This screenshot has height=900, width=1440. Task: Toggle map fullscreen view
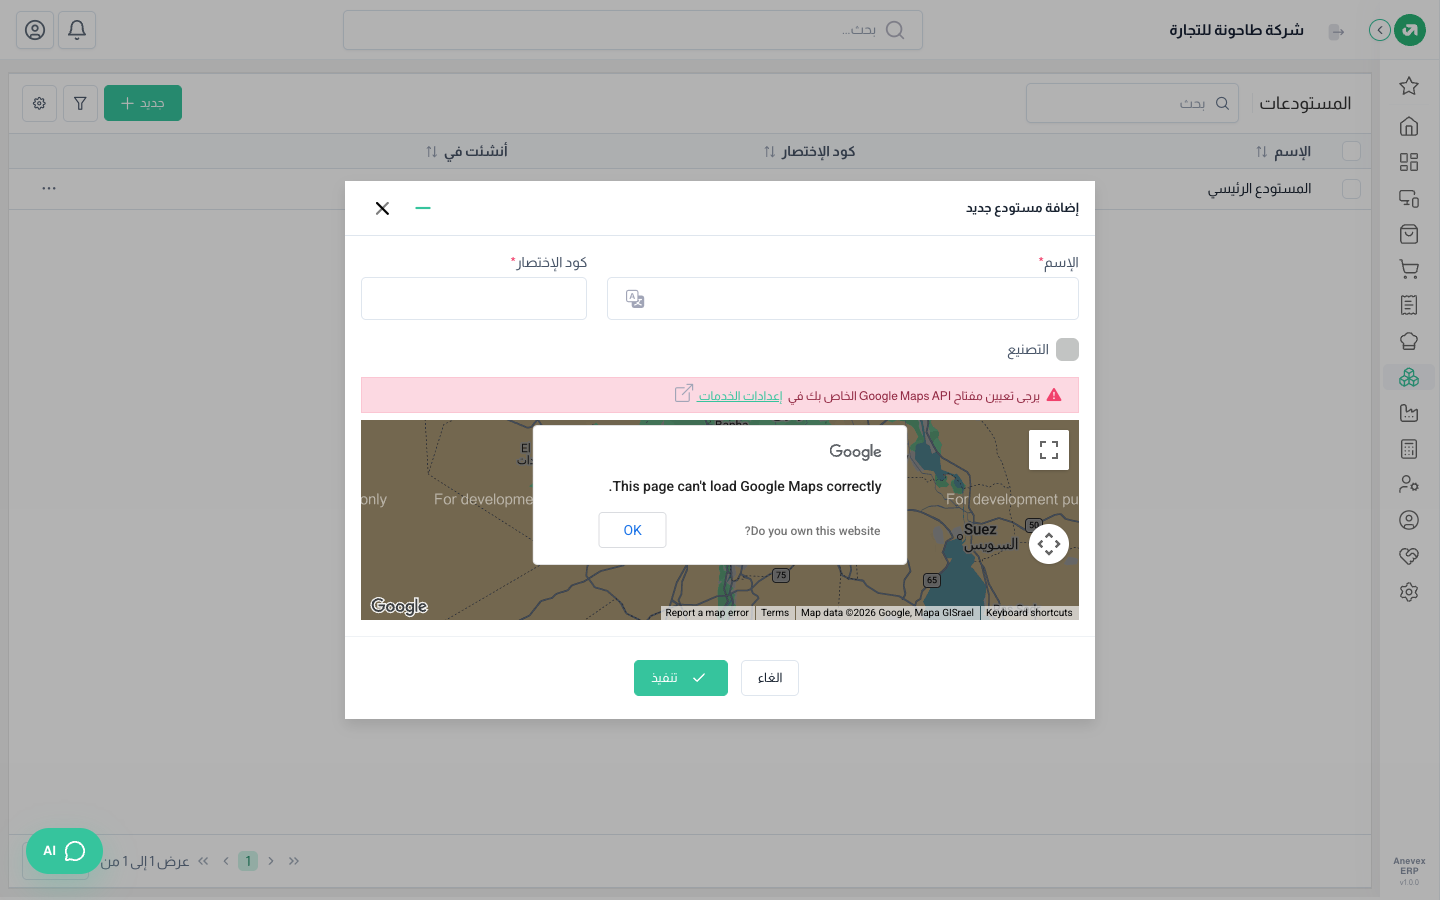pos(1049,450)
